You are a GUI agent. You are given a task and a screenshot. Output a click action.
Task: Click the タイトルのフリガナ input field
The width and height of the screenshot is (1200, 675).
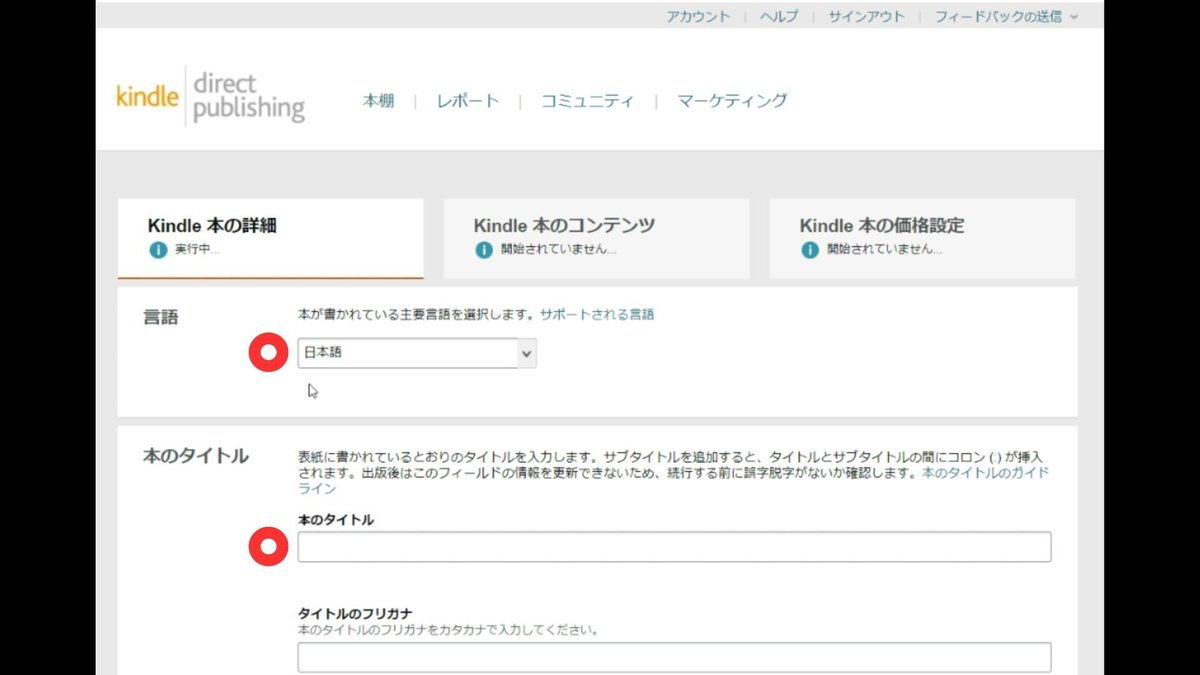click(x=674, y=657)
